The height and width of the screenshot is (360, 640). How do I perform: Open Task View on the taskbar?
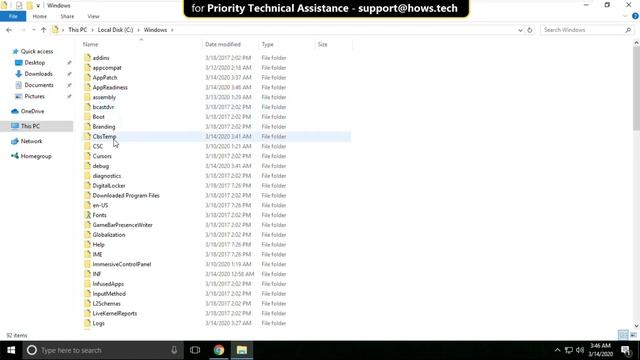tap(195, 350)
